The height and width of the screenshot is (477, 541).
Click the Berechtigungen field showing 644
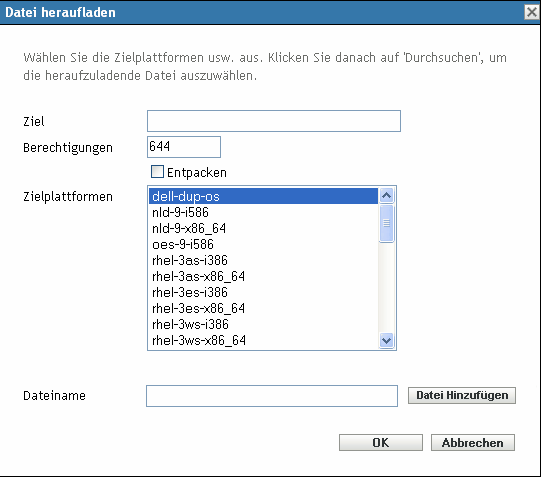[184, 147]
